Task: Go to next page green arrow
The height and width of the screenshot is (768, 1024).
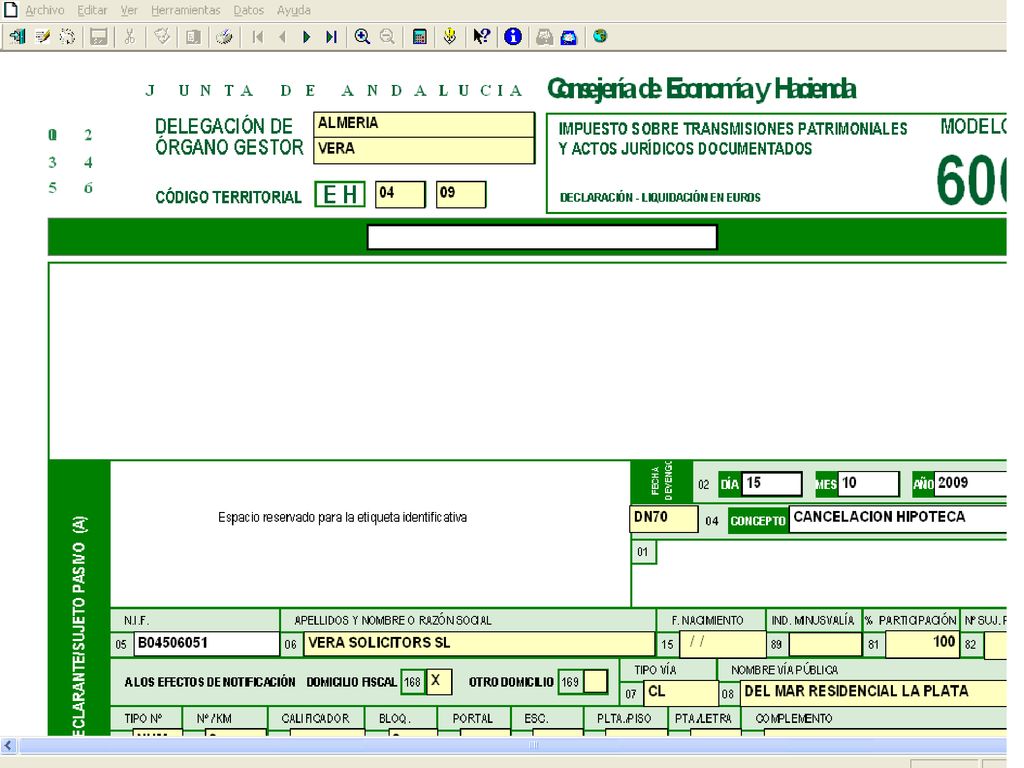Action: [x=306, y=37]
